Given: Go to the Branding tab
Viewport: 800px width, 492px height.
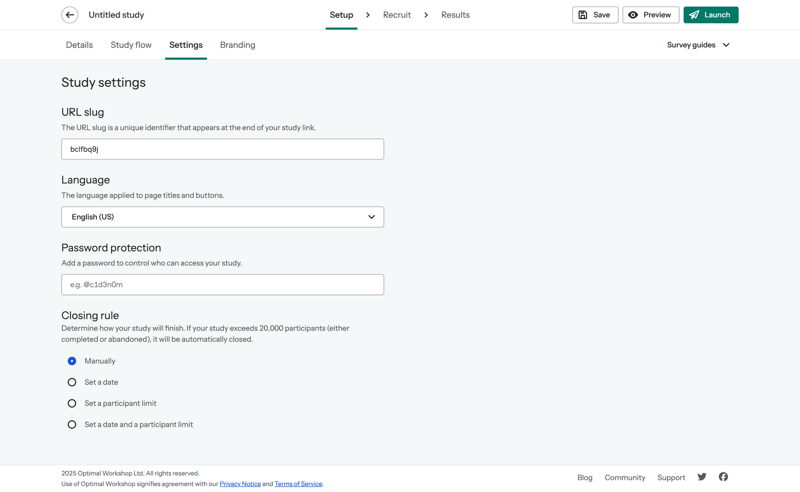Looking at the screenshot, I should point(237,45).
